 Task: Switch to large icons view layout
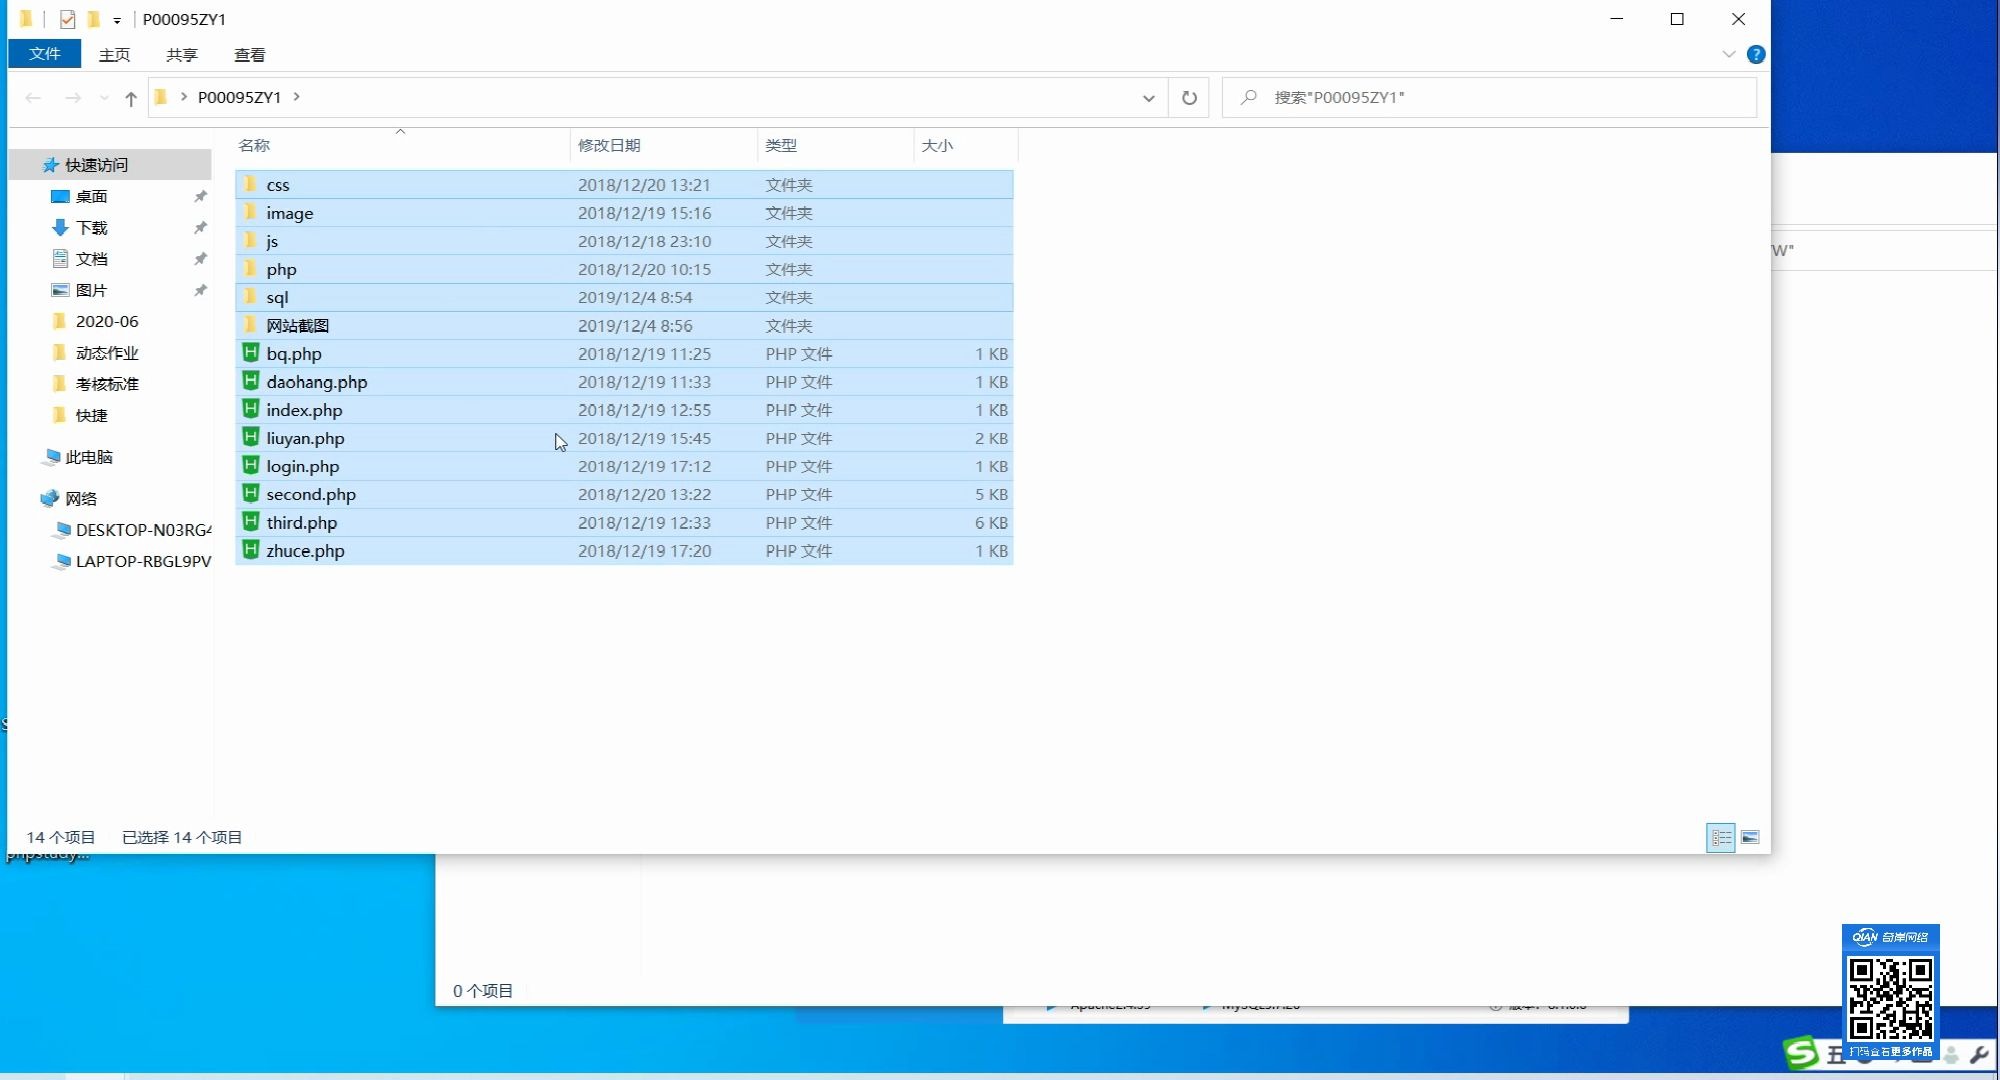[x=1750, y=838]
